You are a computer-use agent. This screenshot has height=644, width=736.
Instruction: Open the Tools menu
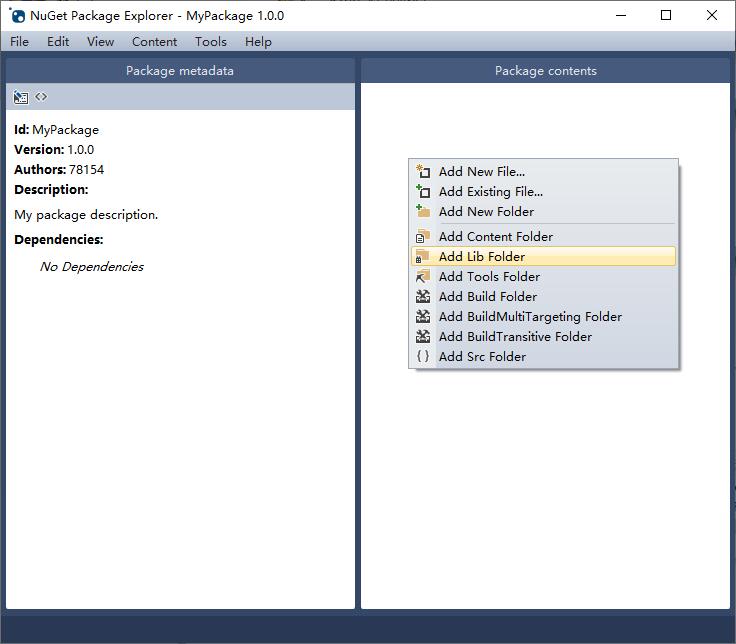(211, 42)
